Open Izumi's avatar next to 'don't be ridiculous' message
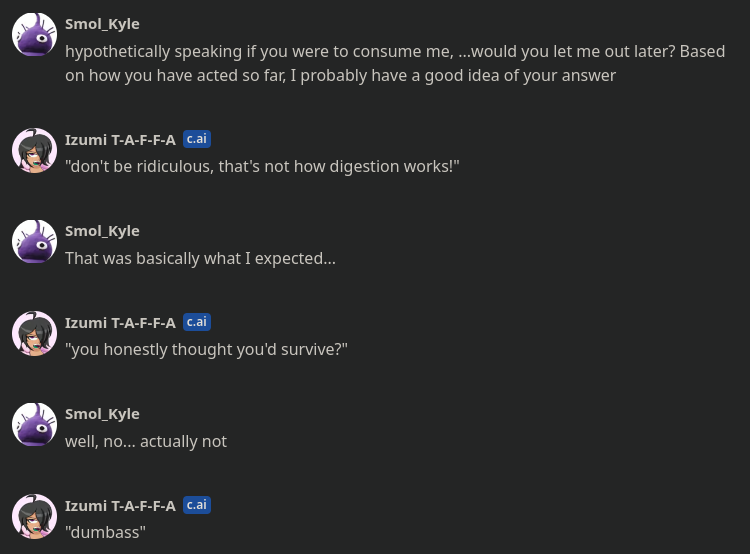The width and height of the screenshot is (750, 554). tap(34, 150)
